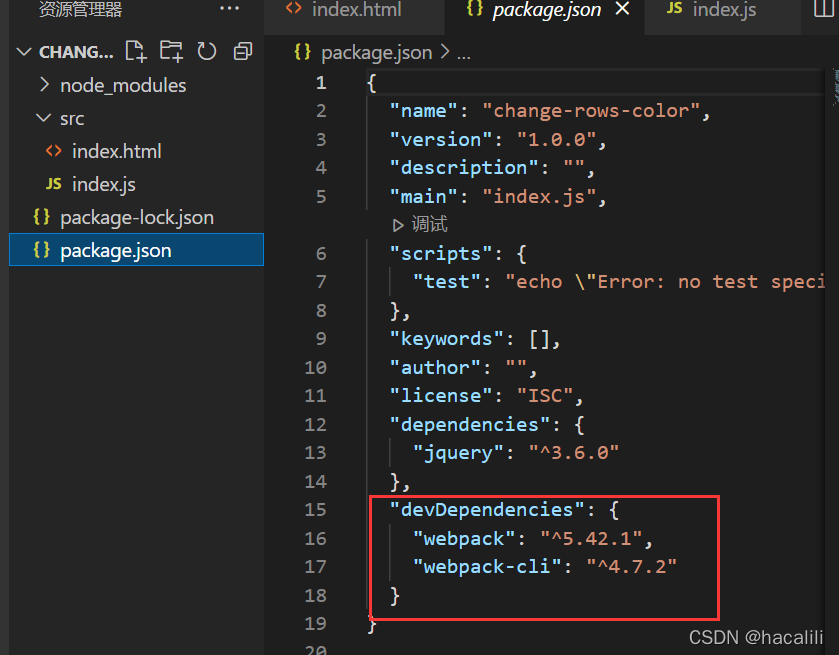This screenshot has height=655, width=839.
Task: Click the 调试 CodeLens link above scripts
Action: pyautogui.click(x=428, y=224)
